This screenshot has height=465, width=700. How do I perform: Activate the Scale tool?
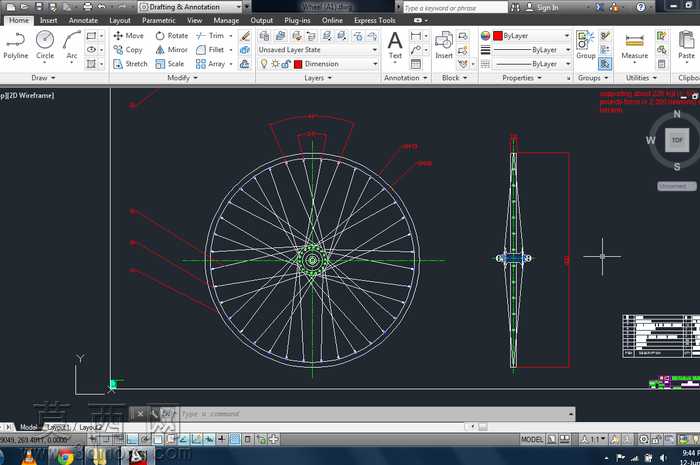click(x=170, y=64)
